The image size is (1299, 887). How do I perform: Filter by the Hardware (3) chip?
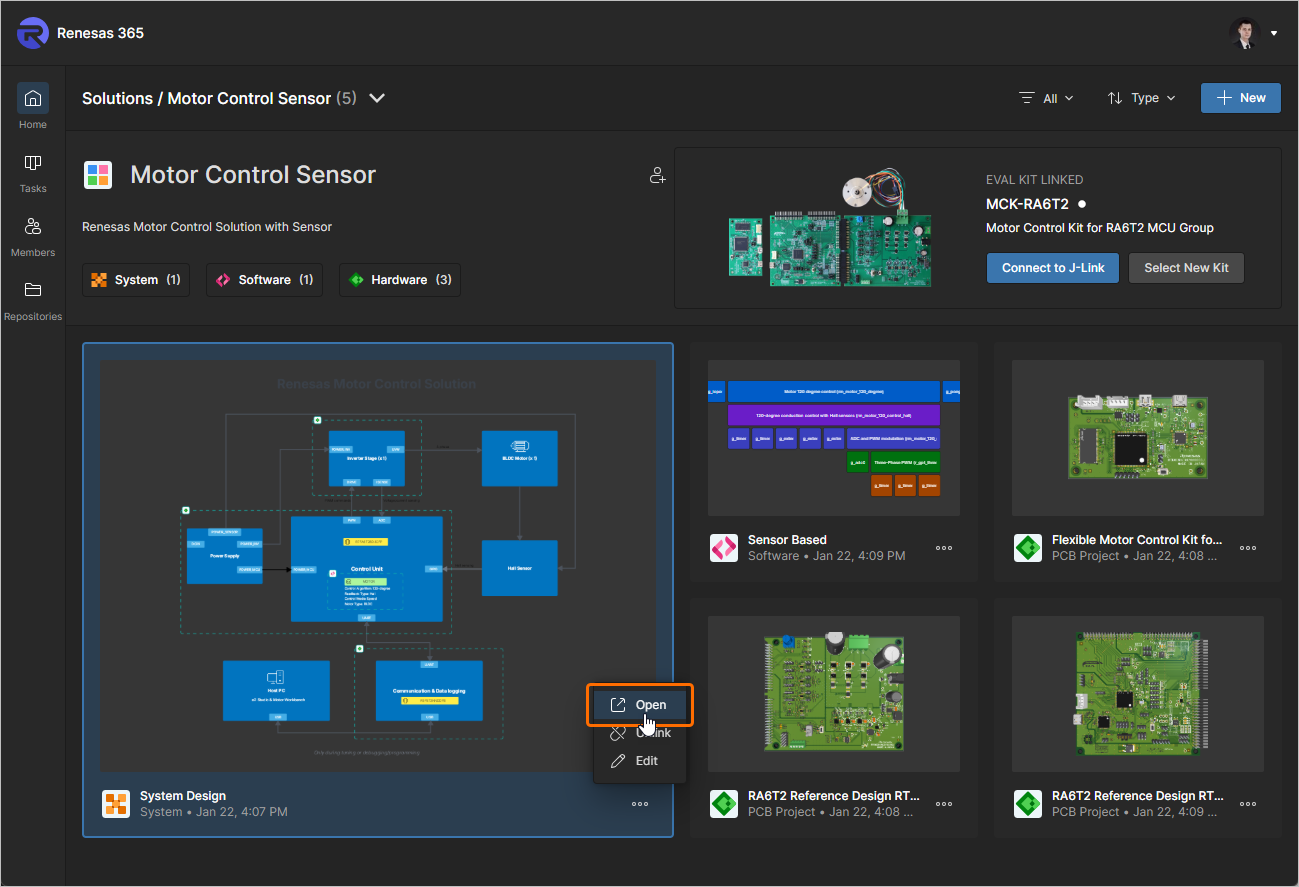400,280
